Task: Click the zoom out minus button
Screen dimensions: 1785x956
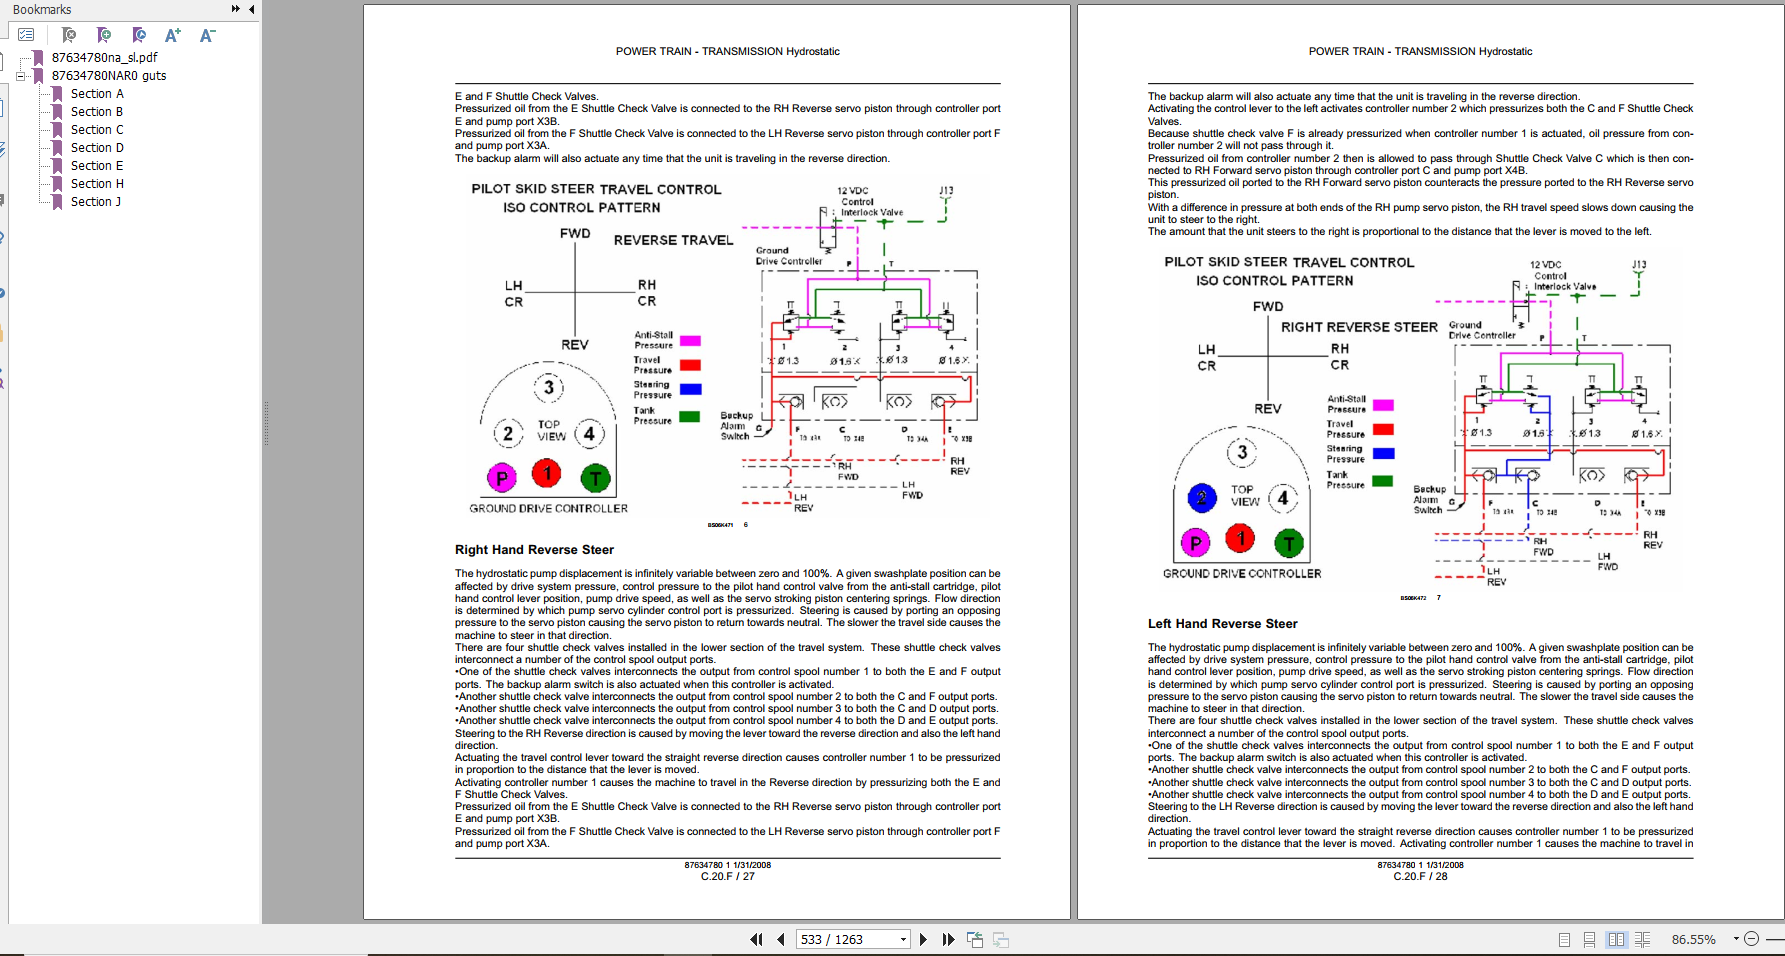Action: pyautogui.click(x=1752, y=939)
